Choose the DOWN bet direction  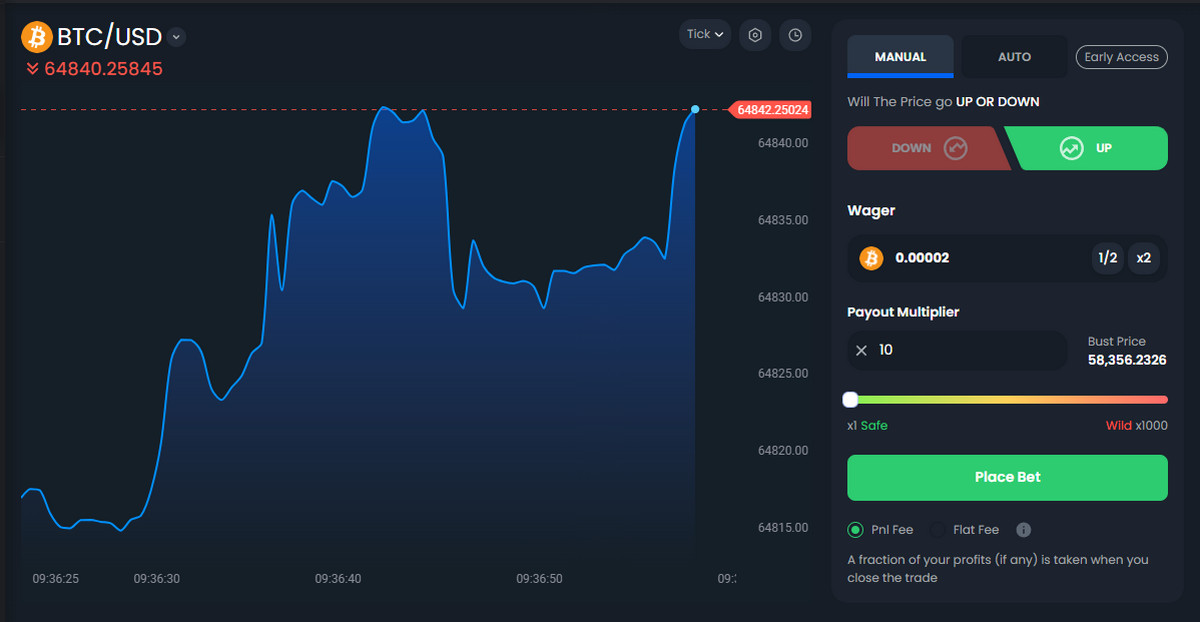click(x=925, y=148)
